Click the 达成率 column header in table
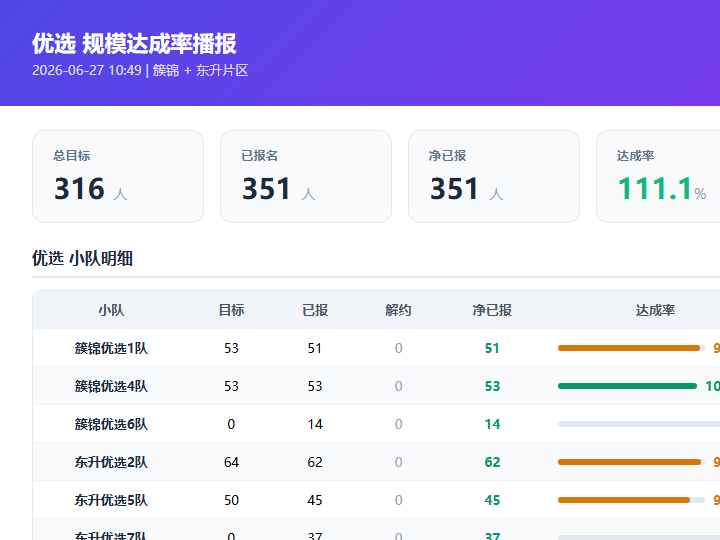Viewport: 720px width, 540px height. point(655,310)
